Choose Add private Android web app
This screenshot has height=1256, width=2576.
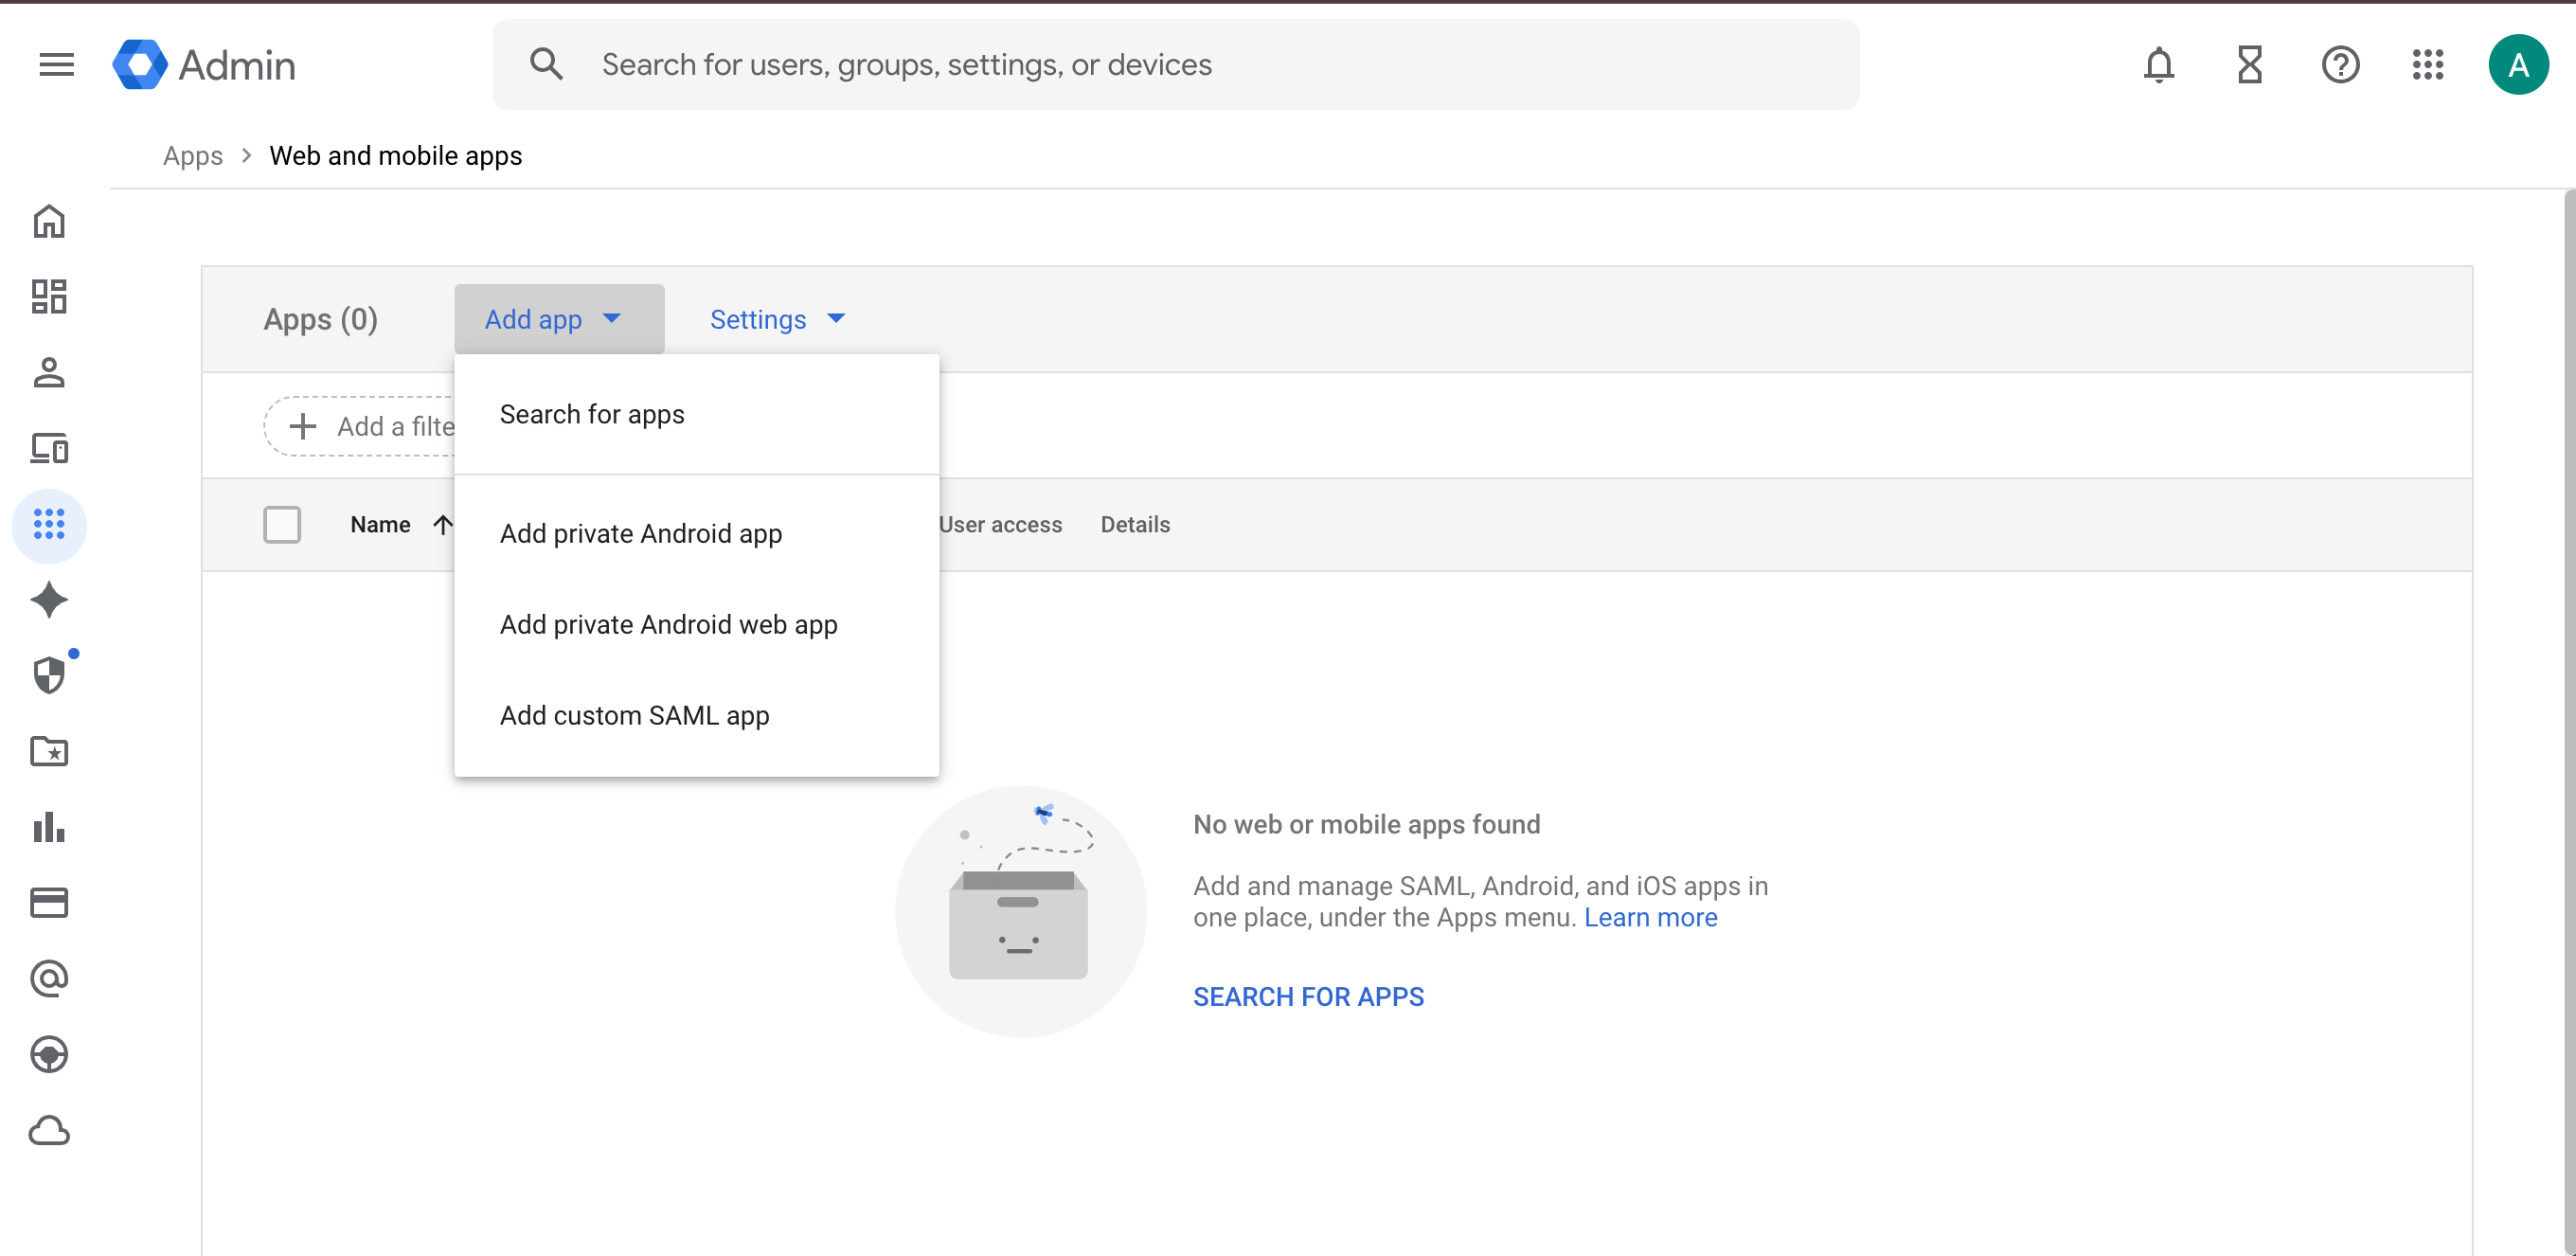click(668, 625)
